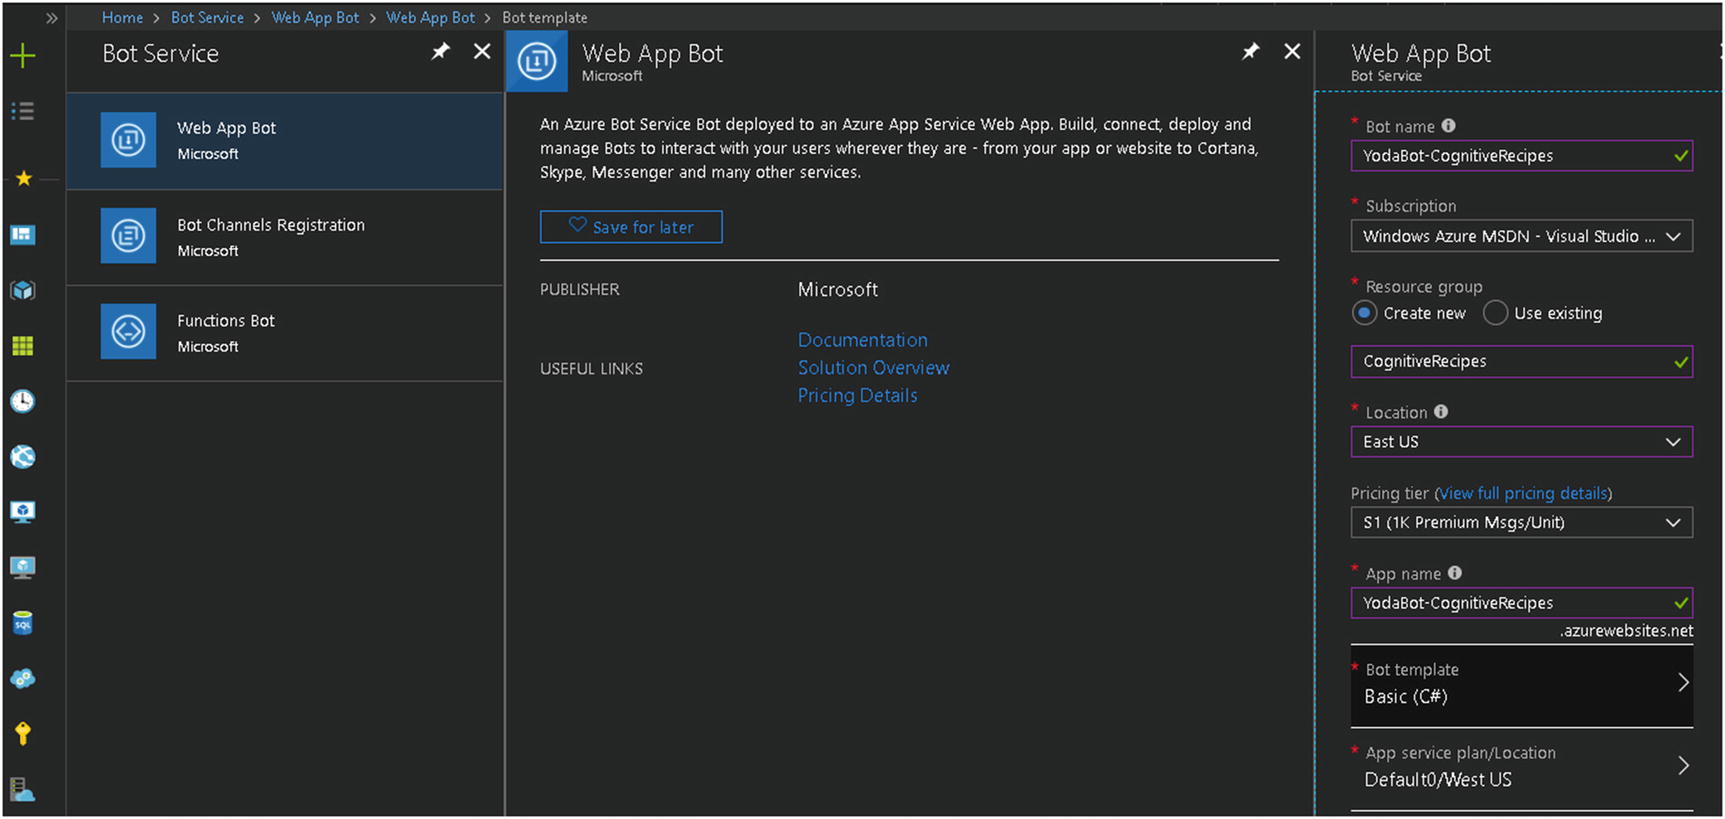Open the cloud gear icon in sidebar
The image size is (1725, 819).
22,678
